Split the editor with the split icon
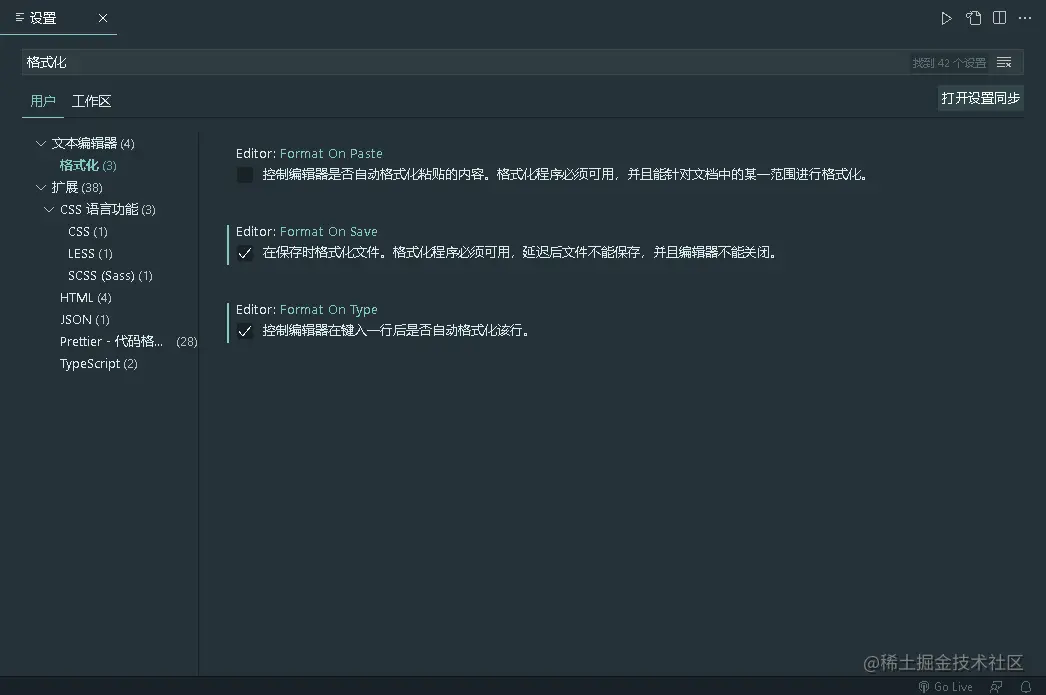 click(999, 18)
